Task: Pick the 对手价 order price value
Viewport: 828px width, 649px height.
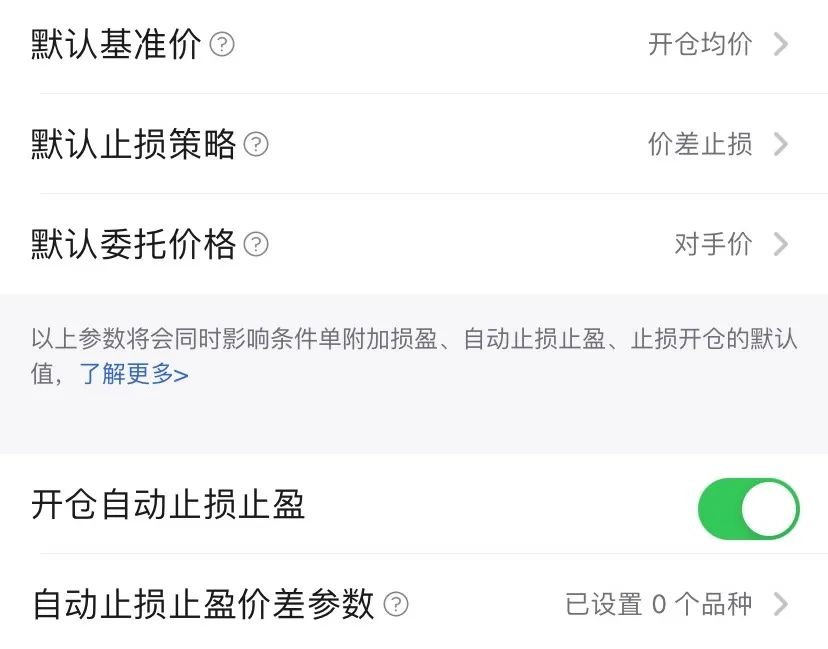Action: (713, 245)
